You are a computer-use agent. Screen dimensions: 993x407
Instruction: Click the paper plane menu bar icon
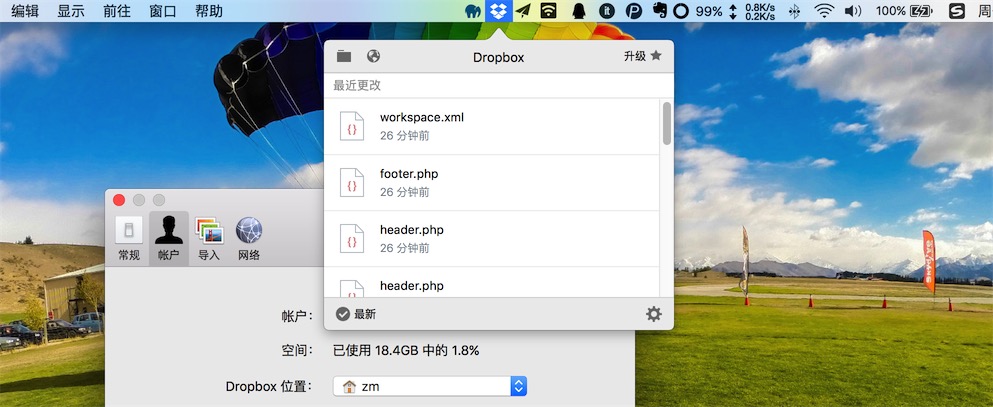pos(522,11)
